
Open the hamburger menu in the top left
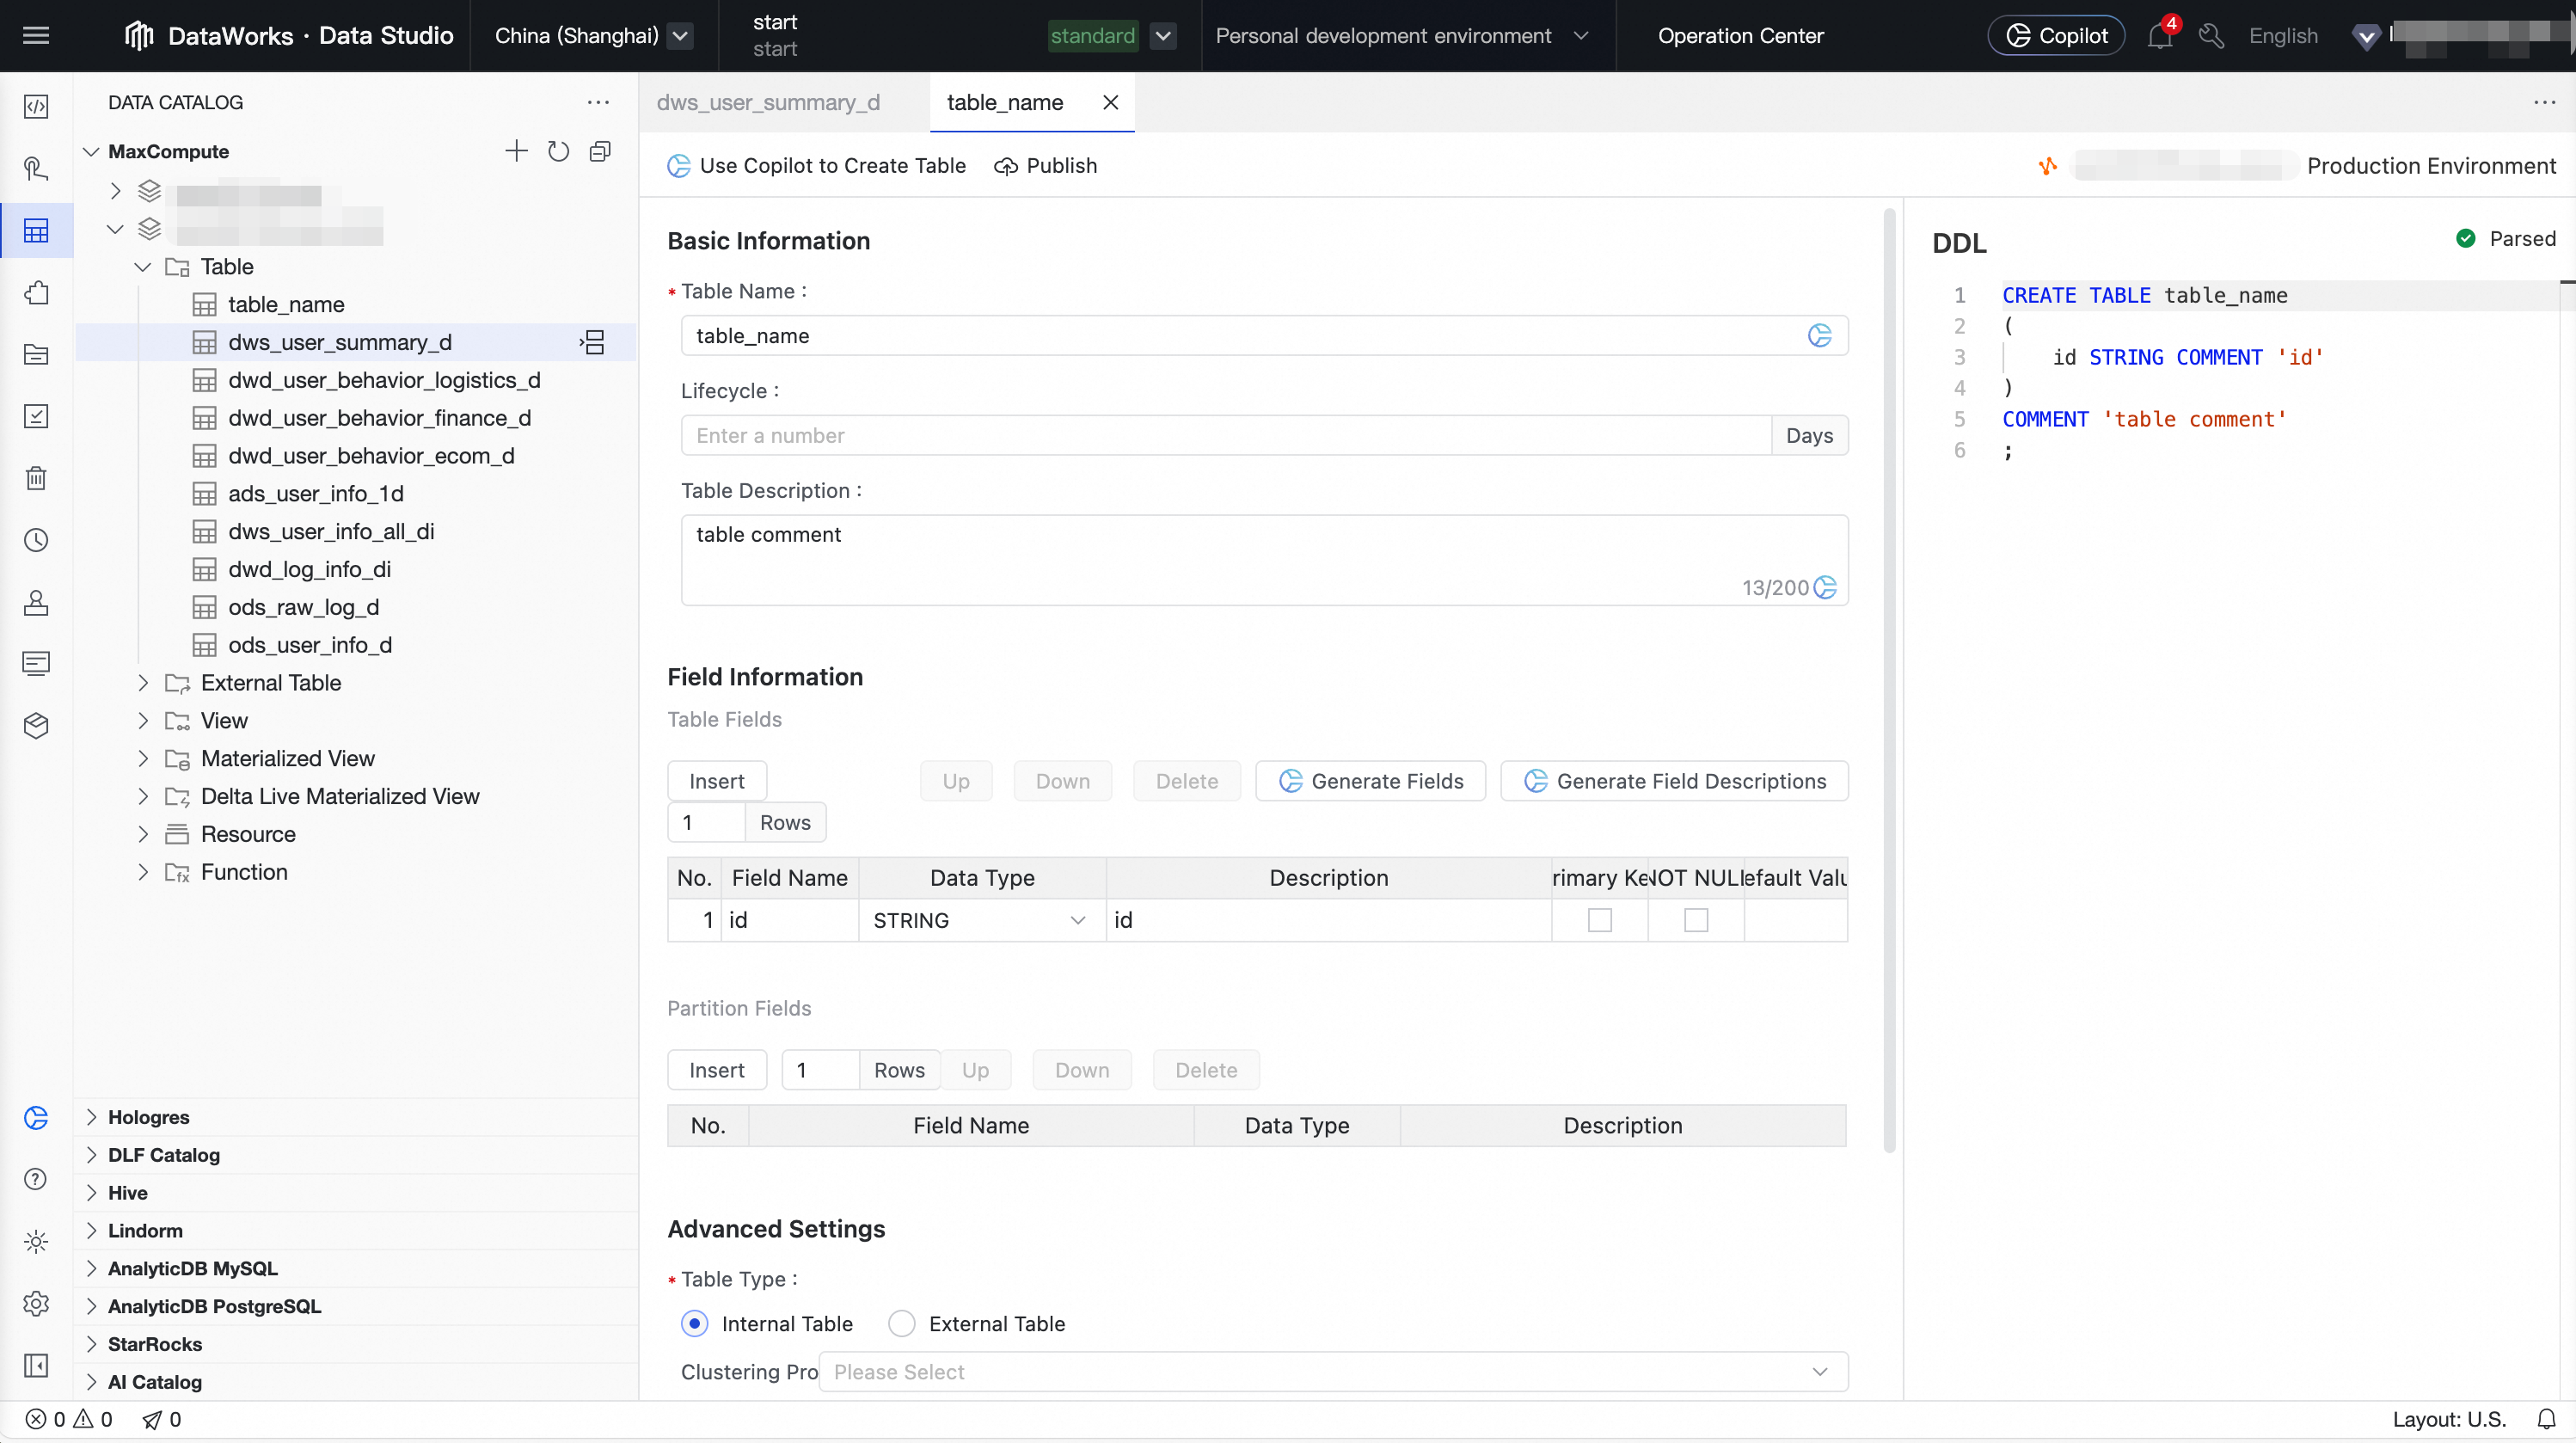click(36, 36)
